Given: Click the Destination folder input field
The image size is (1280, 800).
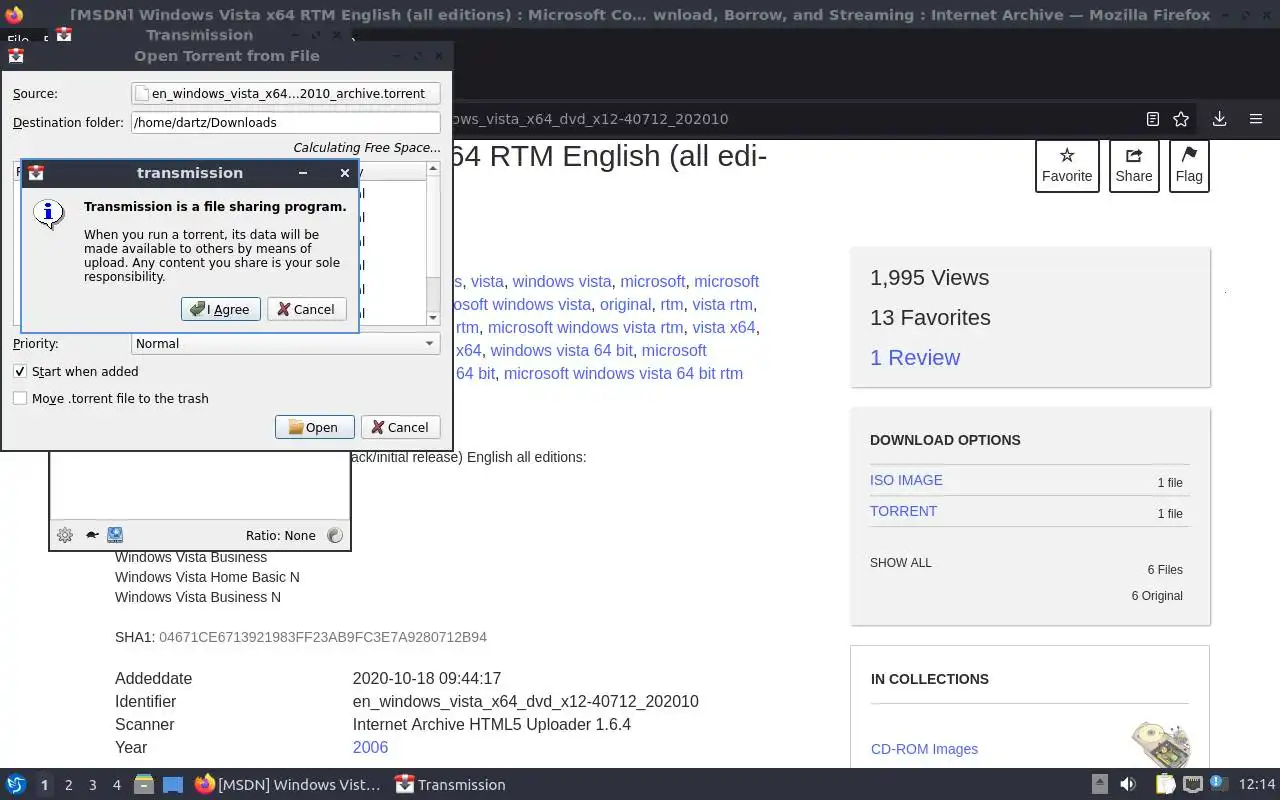Looking at the screenshot, I should tap(286, 122).
